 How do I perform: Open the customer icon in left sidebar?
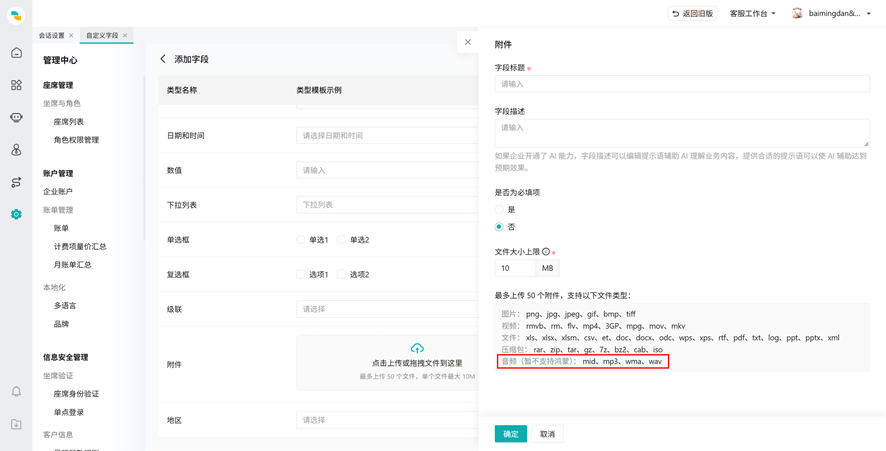(16, 150)
